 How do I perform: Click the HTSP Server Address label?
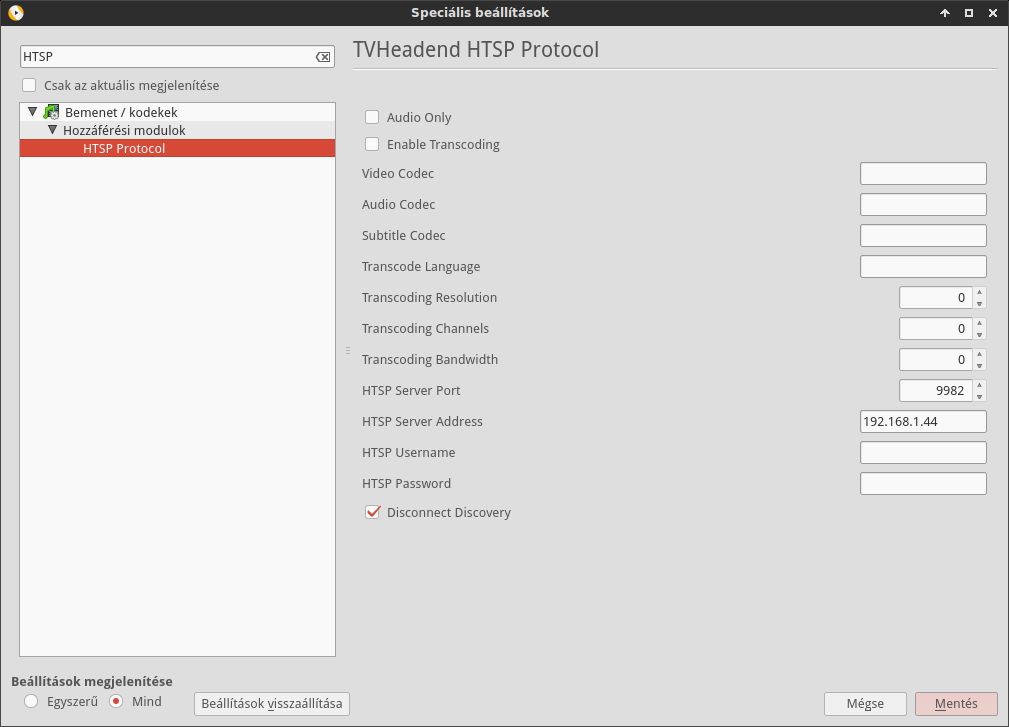(422, 421)
